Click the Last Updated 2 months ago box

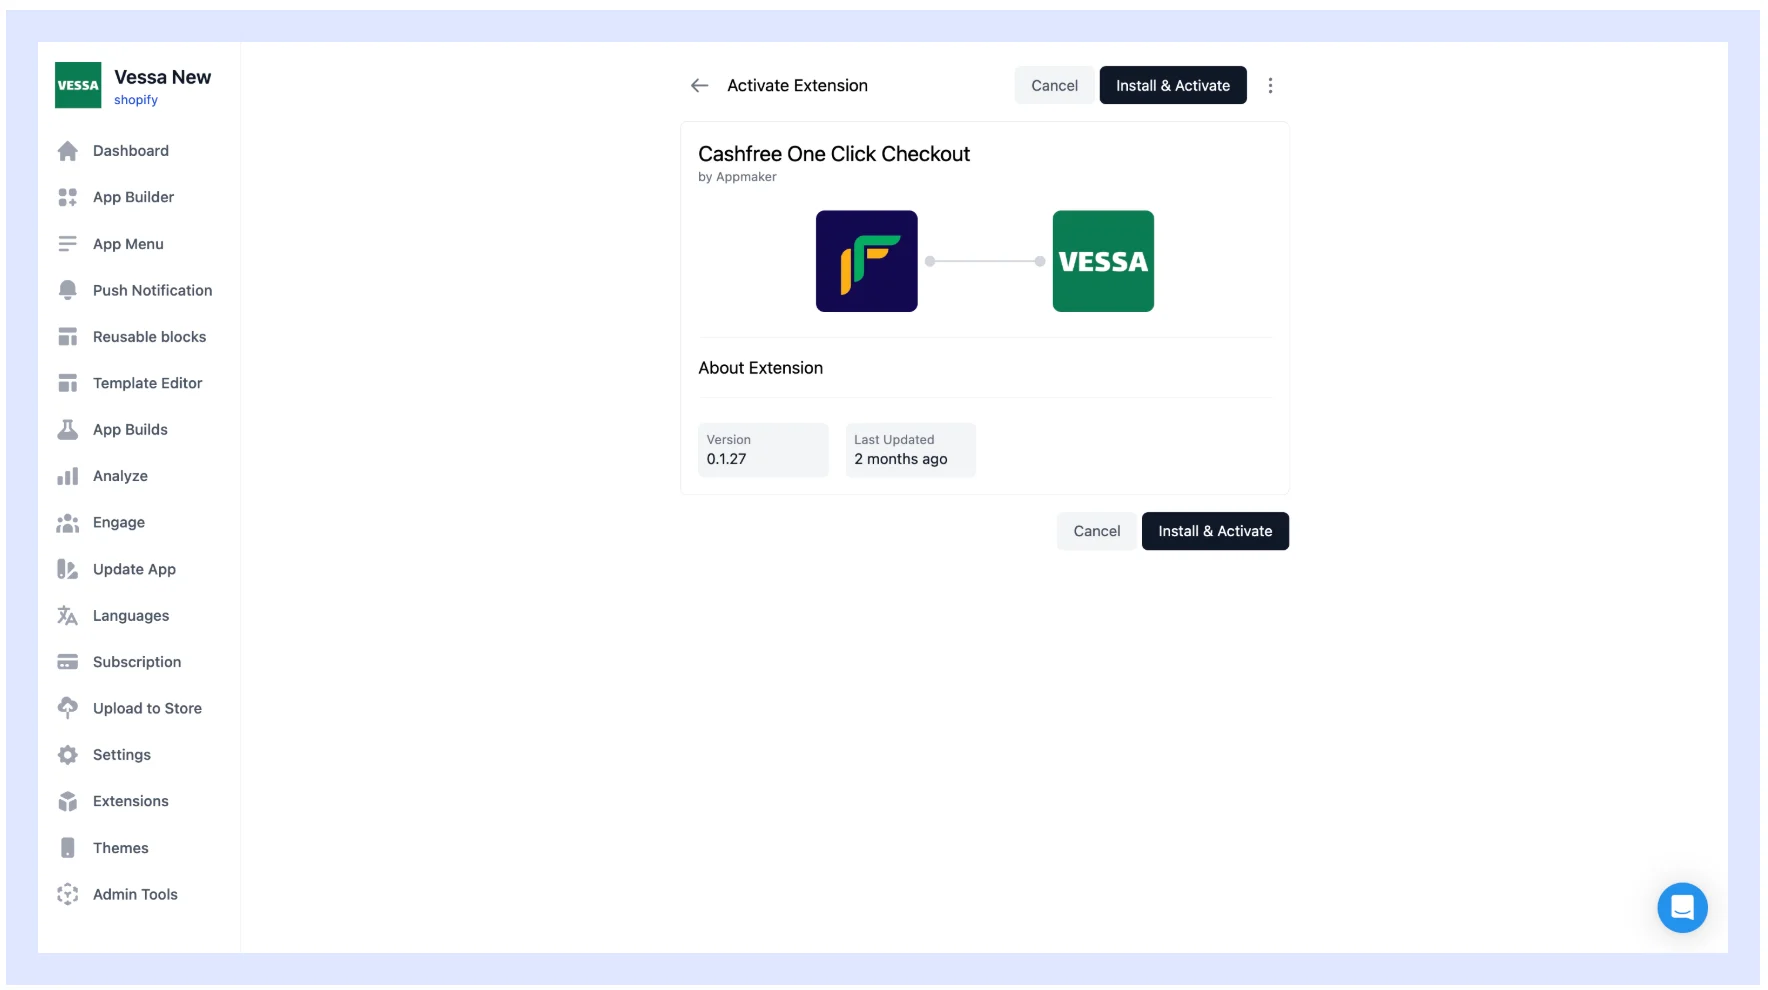coord(910,450)
